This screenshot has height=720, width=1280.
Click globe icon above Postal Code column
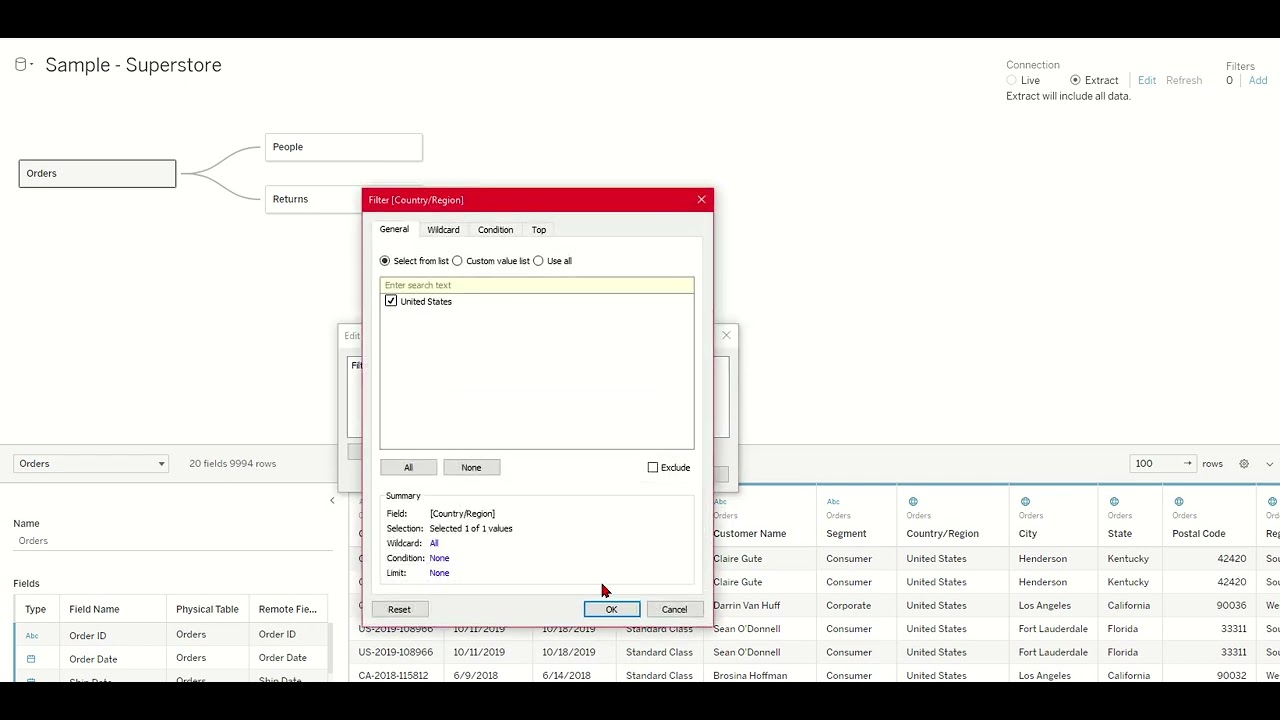point(1179,502)
